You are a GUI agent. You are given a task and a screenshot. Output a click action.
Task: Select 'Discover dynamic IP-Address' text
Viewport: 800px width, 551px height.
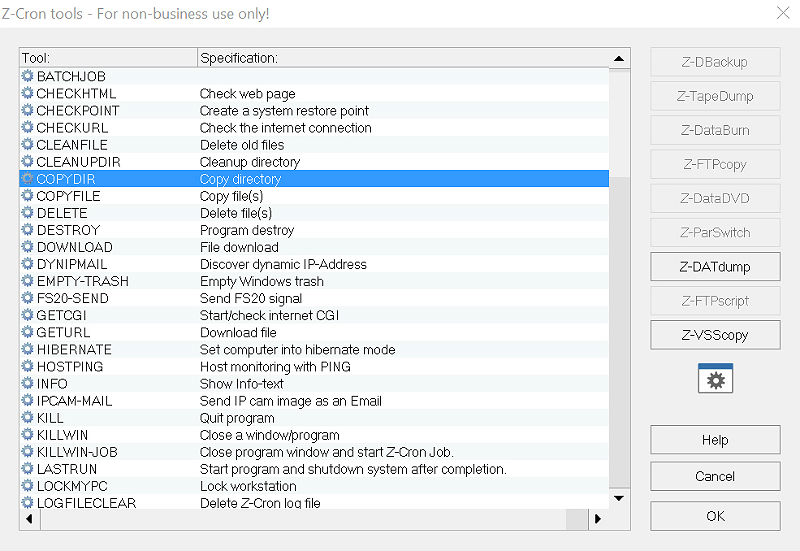pos(283,264)
